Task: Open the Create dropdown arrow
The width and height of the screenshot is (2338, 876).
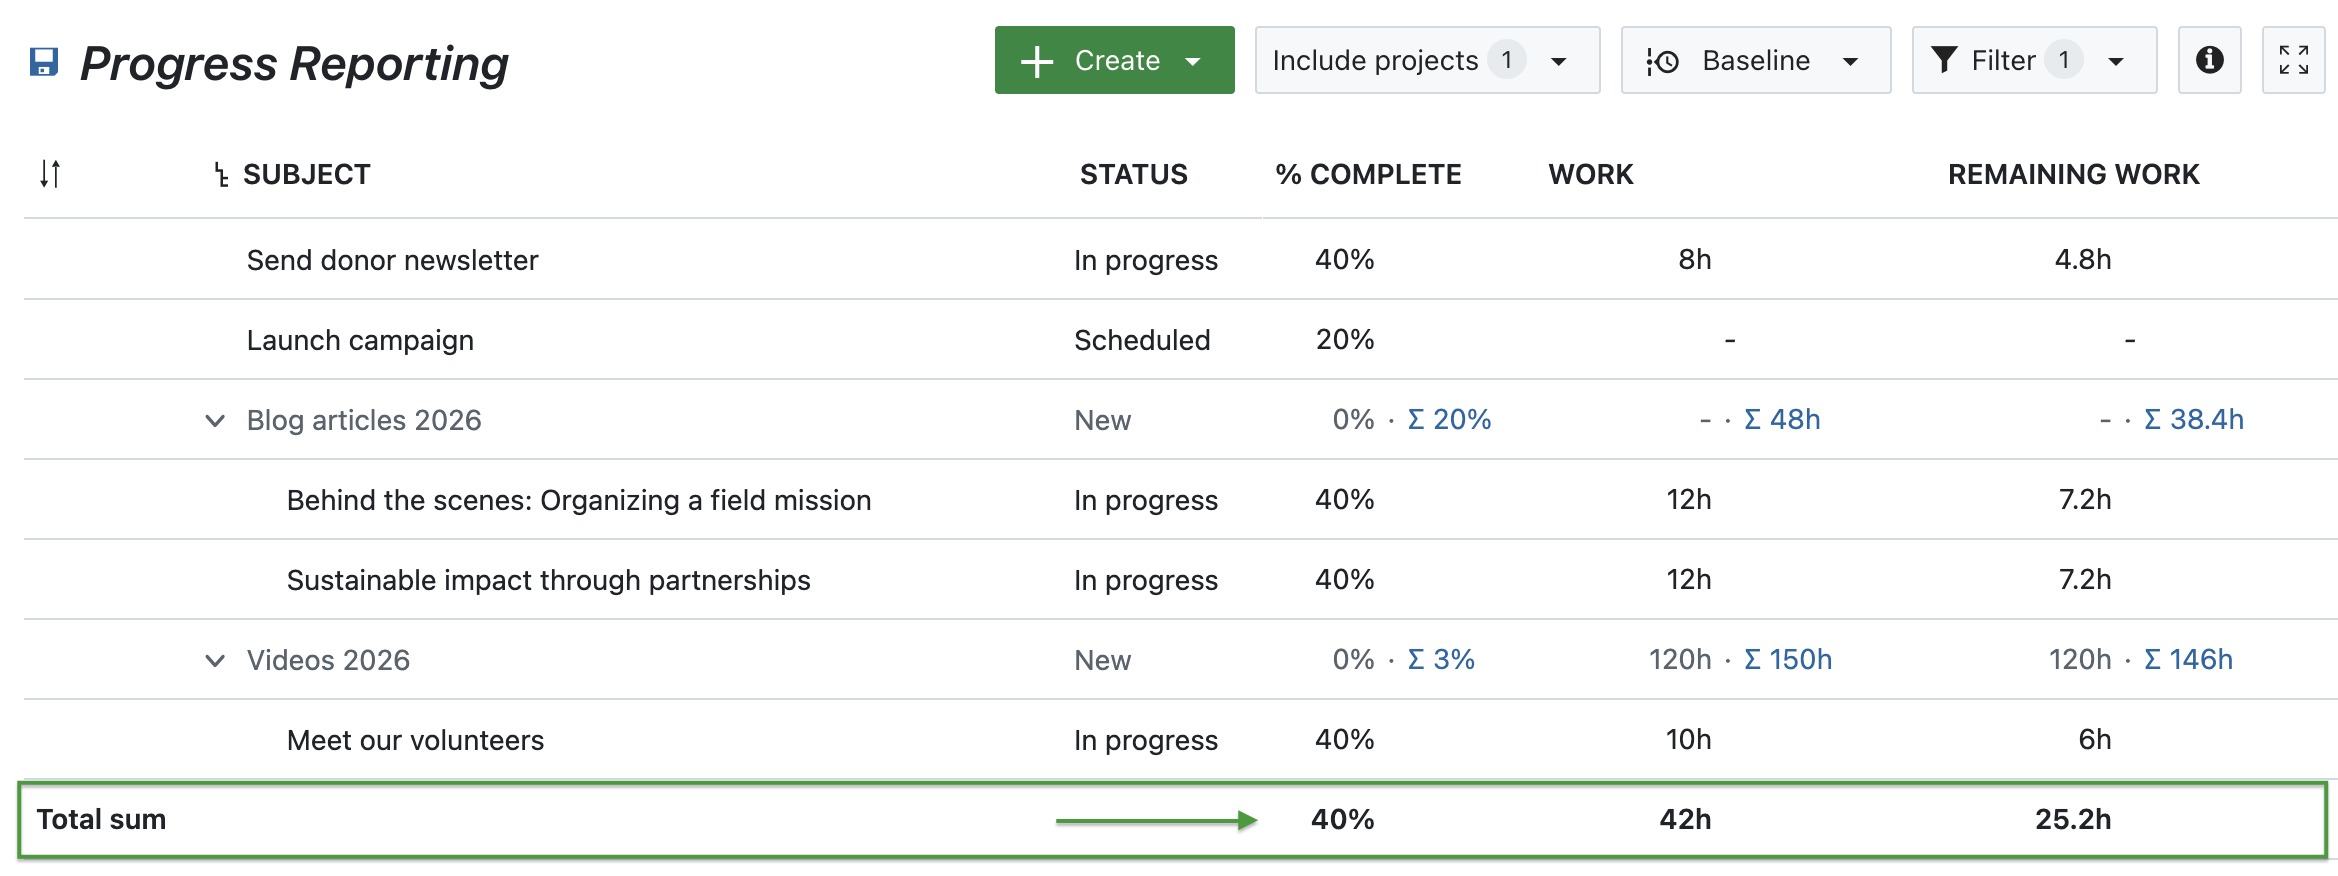Action: coord(1193,61)
